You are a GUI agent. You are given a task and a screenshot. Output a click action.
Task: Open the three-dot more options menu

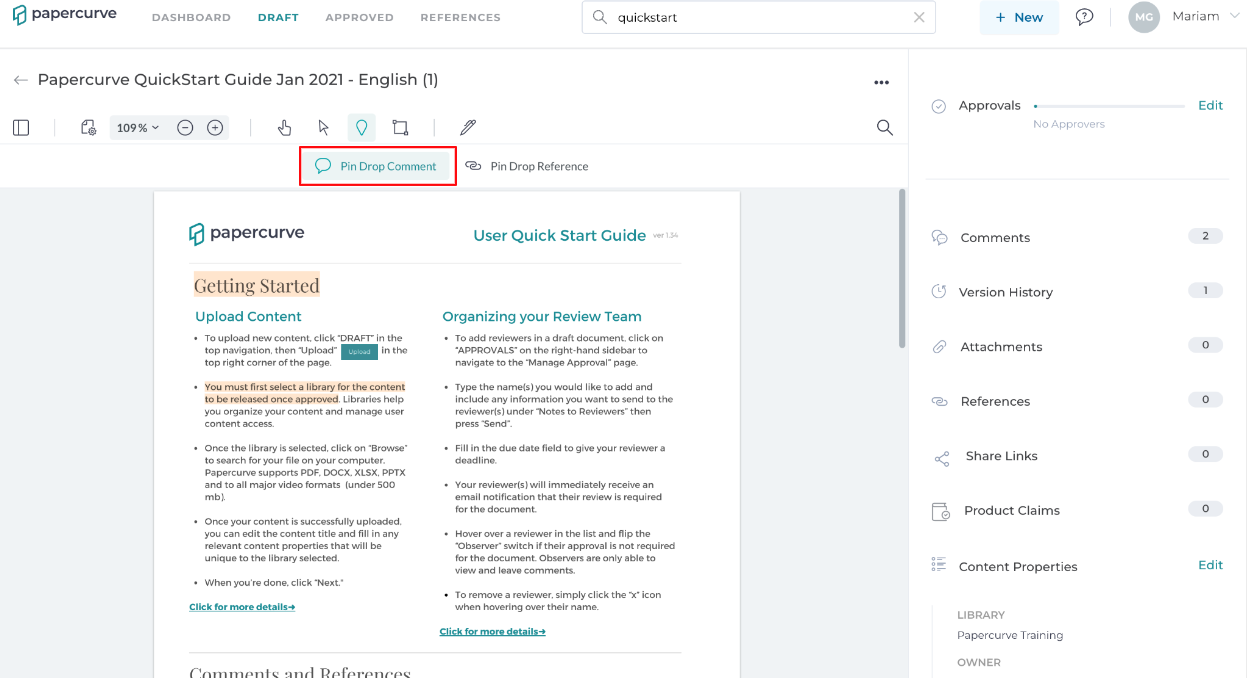tap(881, 82)
